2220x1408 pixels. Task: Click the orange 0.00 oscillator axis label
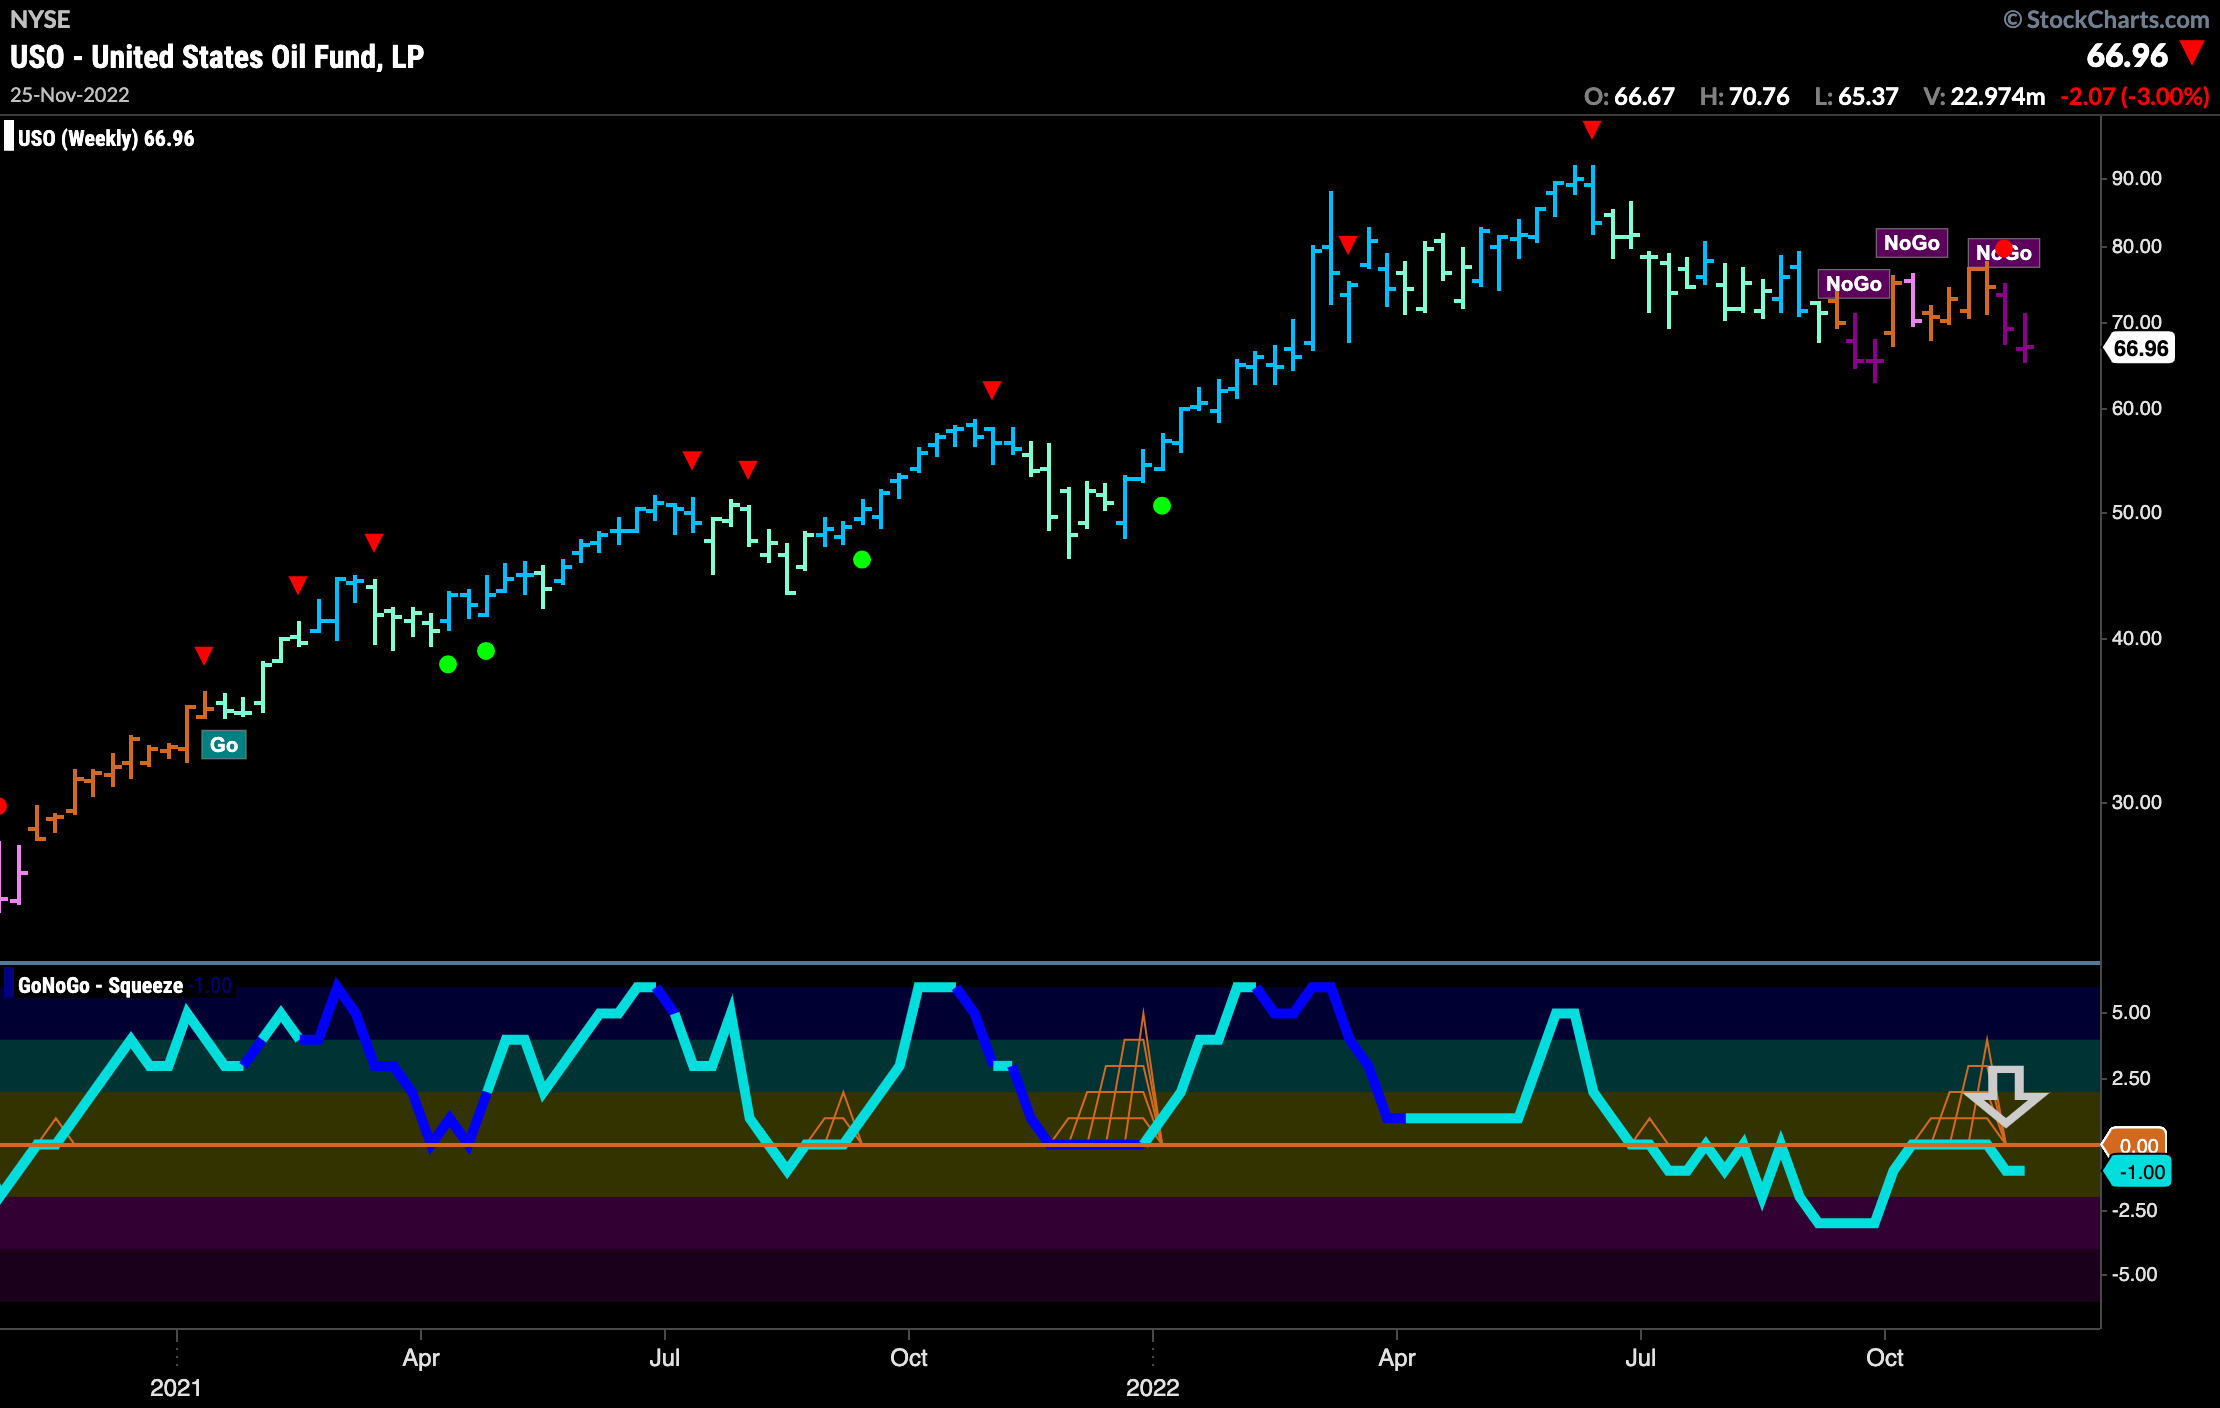click(x=2138, y=1145)
